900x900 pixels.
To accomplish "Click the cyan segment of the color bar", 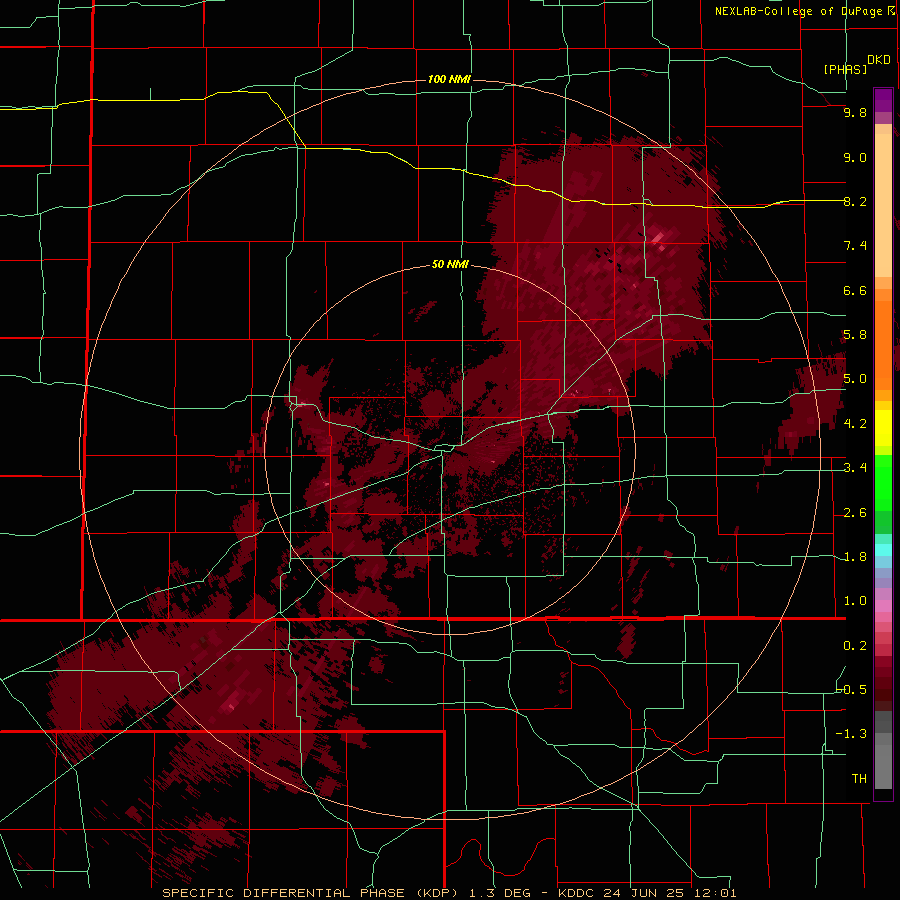I will [x=883, y=550].
